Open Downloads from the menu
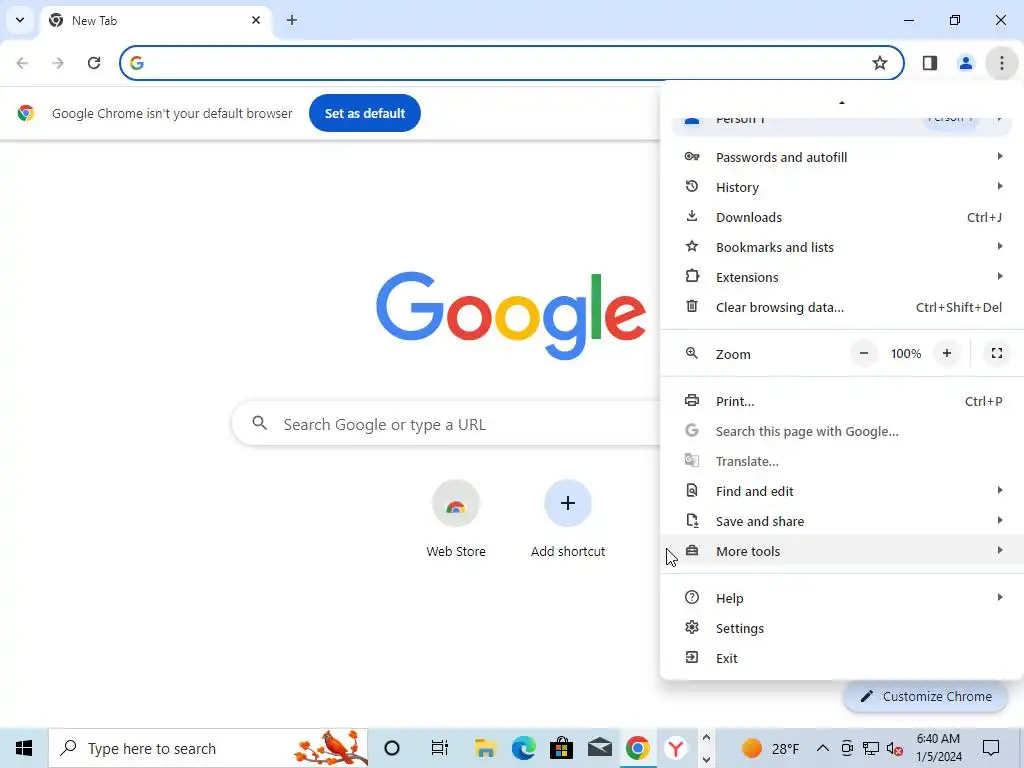Screen dimensions: 1024x768 pos(842,217)
